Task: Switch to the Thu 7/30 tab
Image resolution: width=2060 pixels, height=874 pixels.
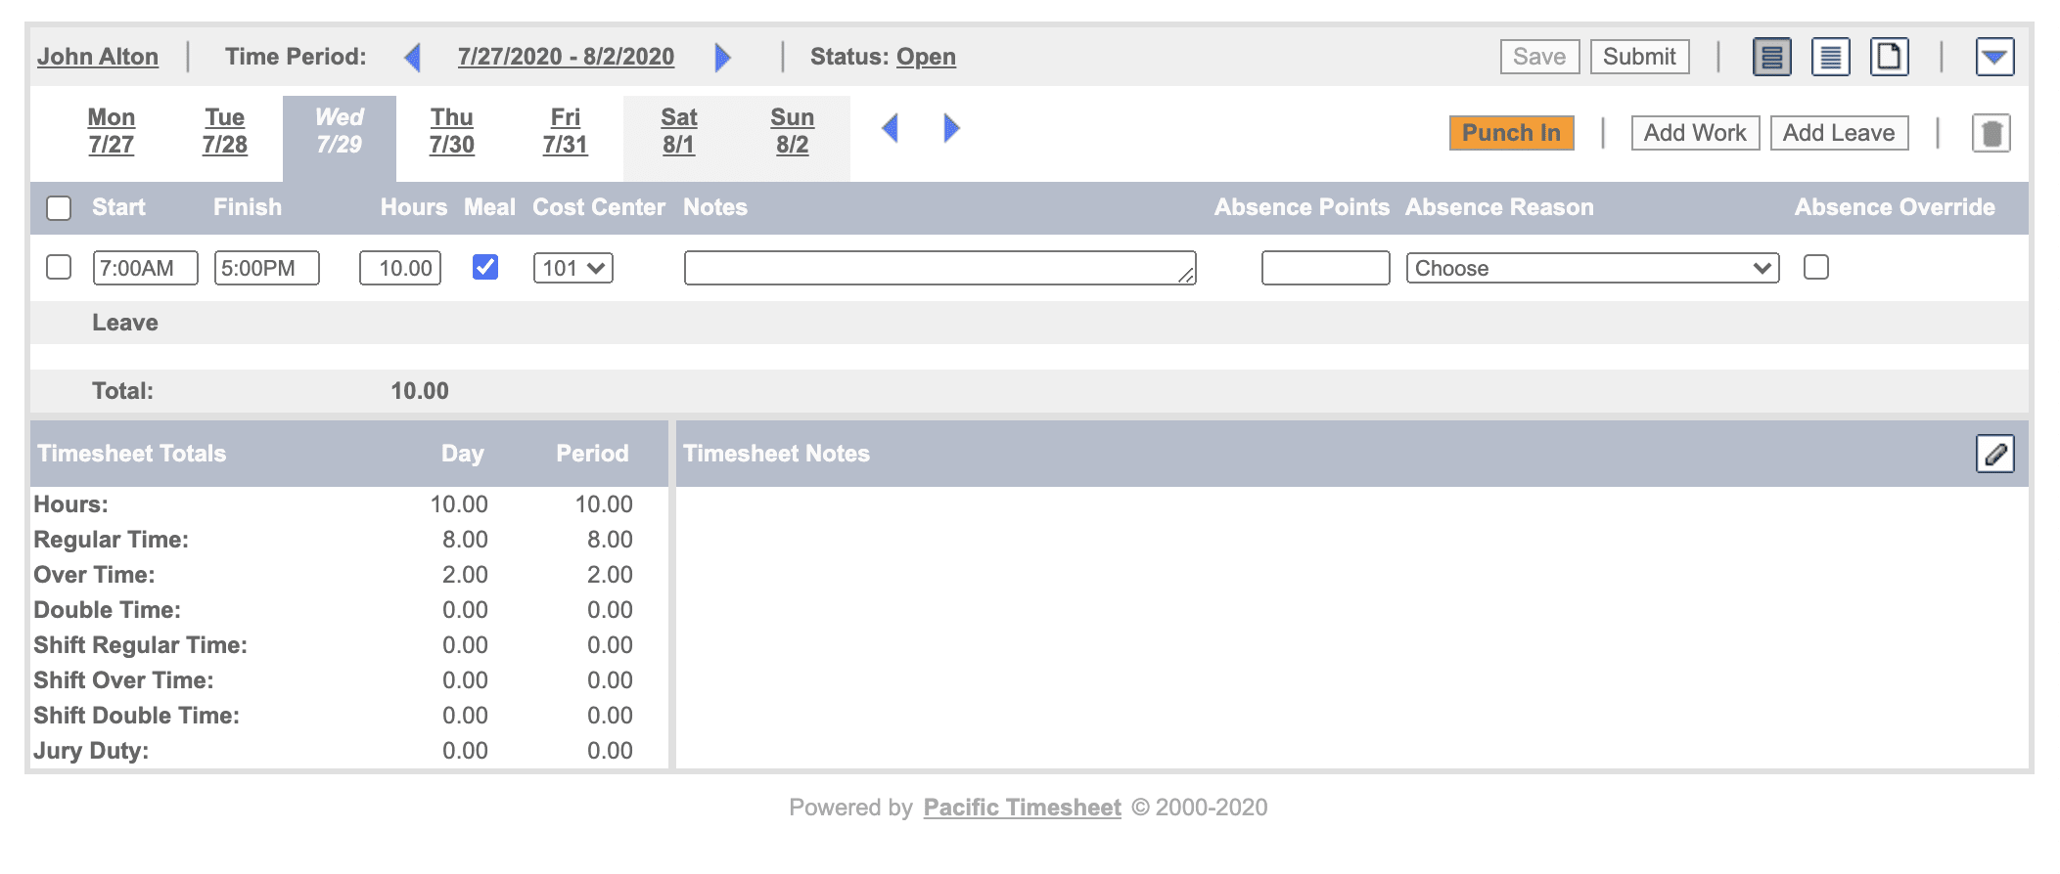Action: (452, 131)
